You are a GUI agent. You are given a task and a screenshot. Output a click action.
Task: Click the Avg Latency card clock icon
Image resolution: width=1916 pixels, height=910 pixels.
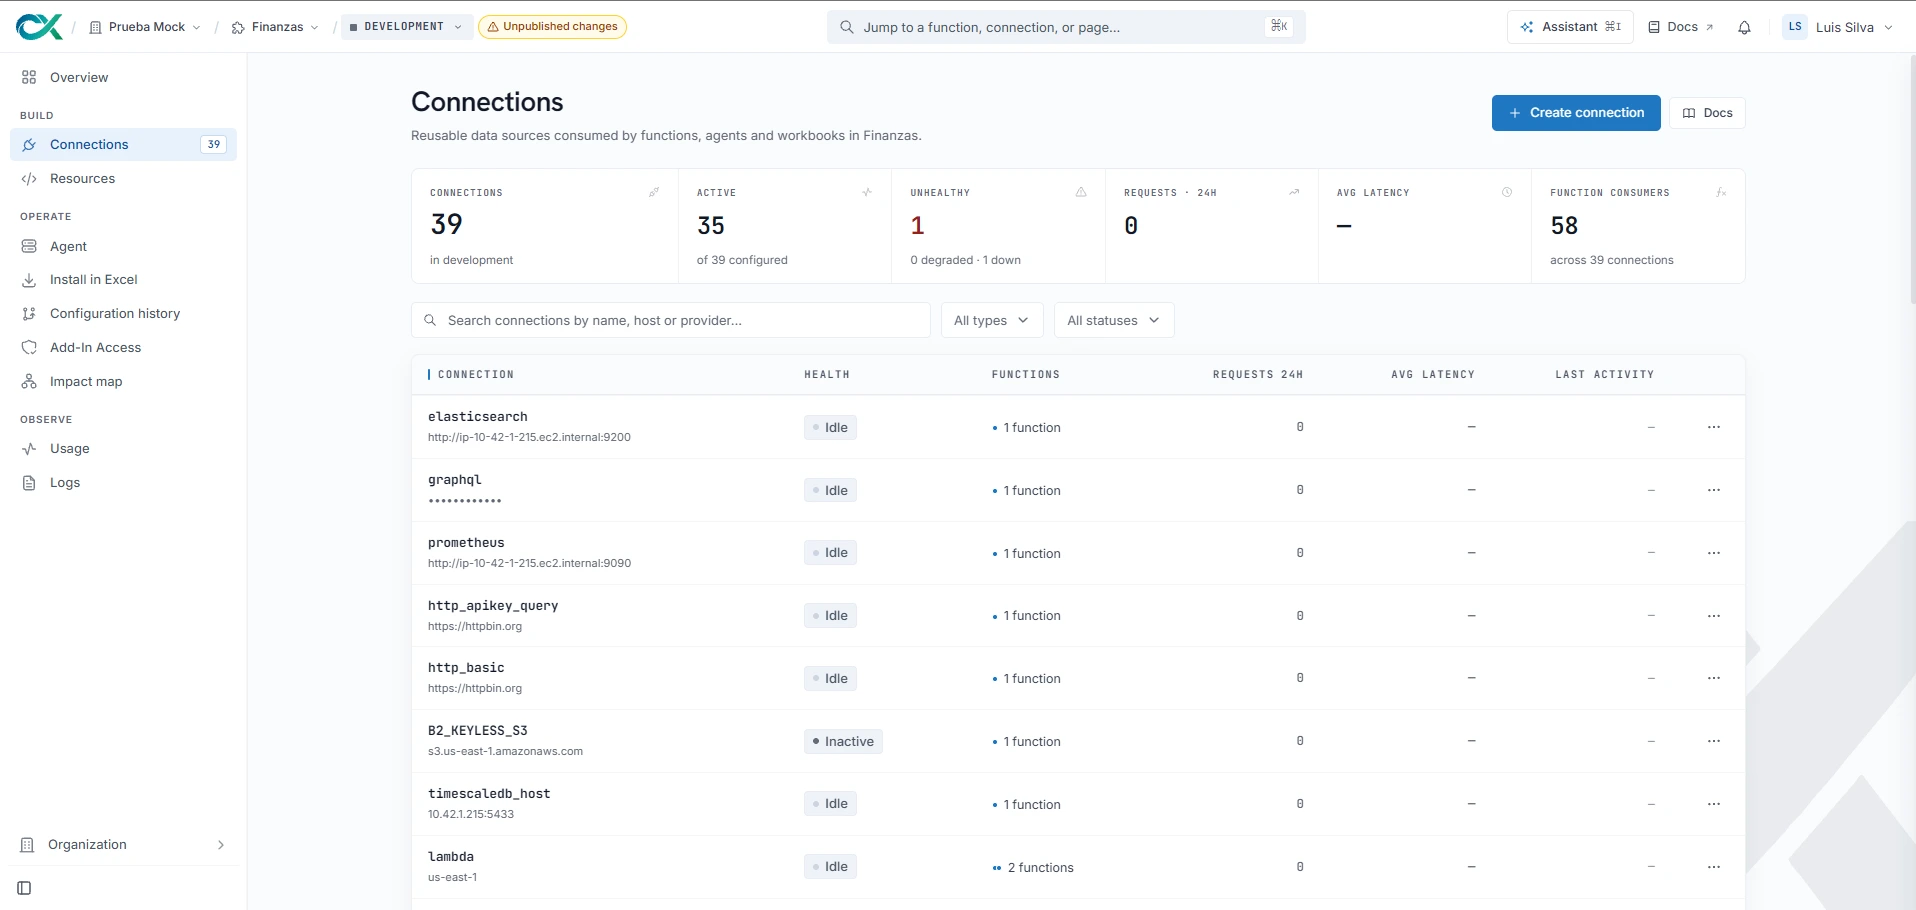point(1507,192)
